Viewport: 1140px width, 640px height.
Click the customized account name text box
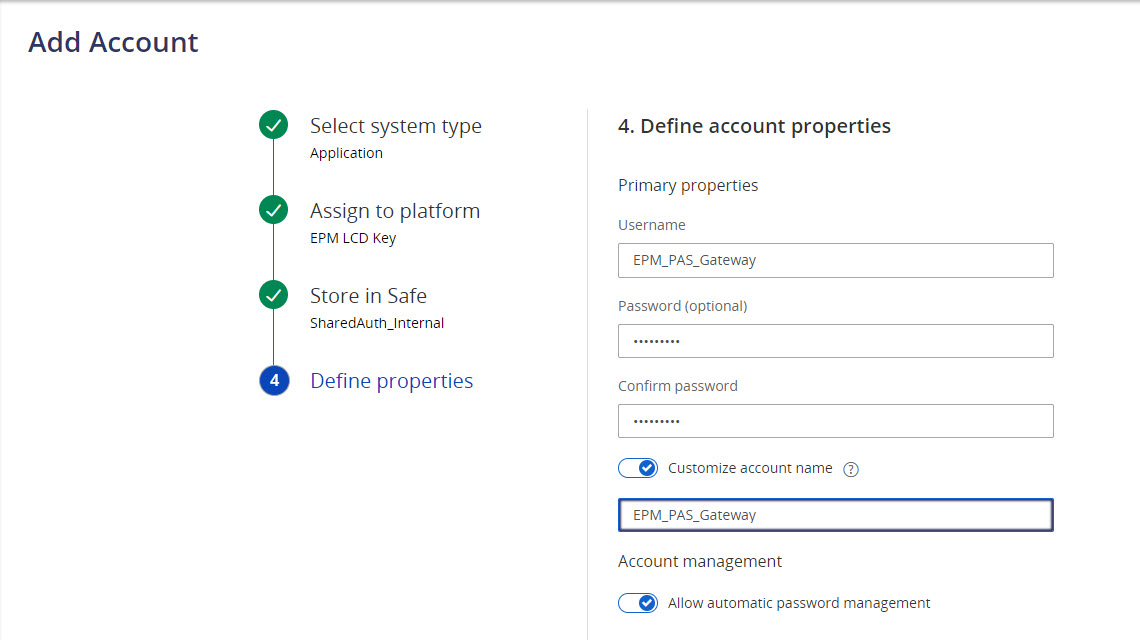835,514
